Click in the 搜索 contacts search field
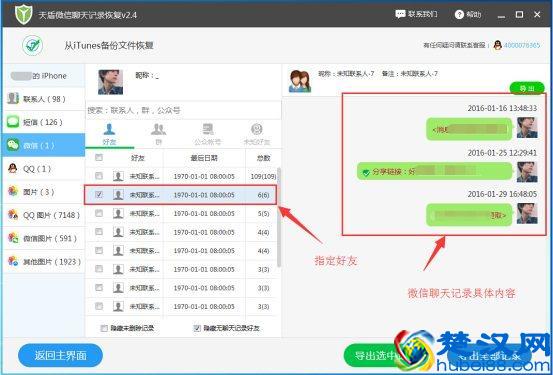Image resolution: width=553 pixels, height=375 pixels. 183,110
